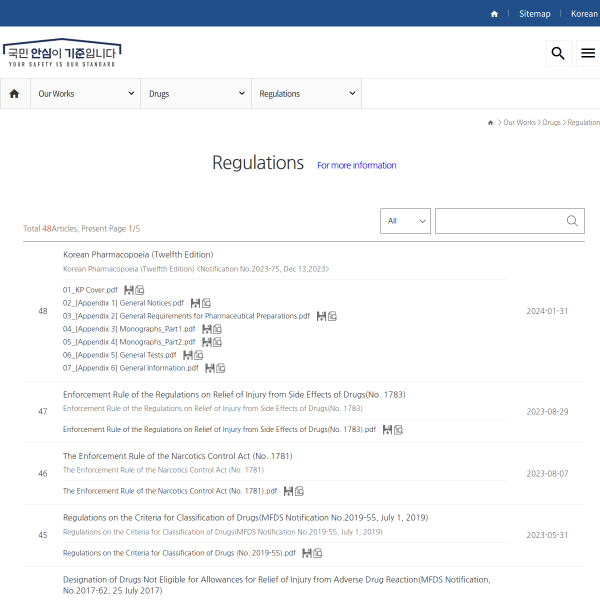Download the Side Effects of Drugs (No. 1783).pdf via its save icon

(387, 430)
